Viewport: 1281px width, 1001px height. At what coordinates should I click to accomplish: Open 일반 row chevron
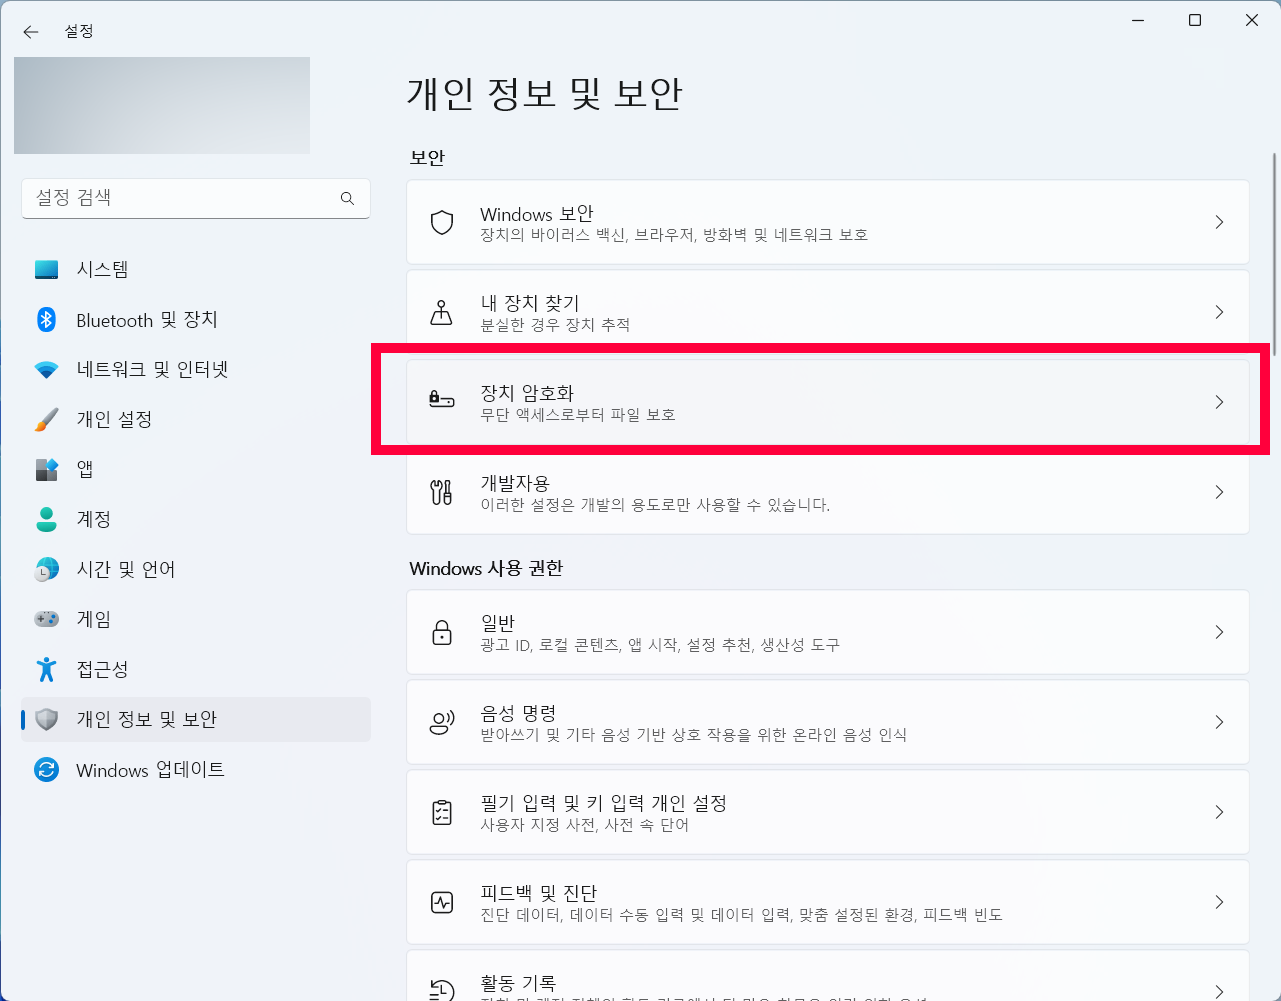tap(1219, 632)
